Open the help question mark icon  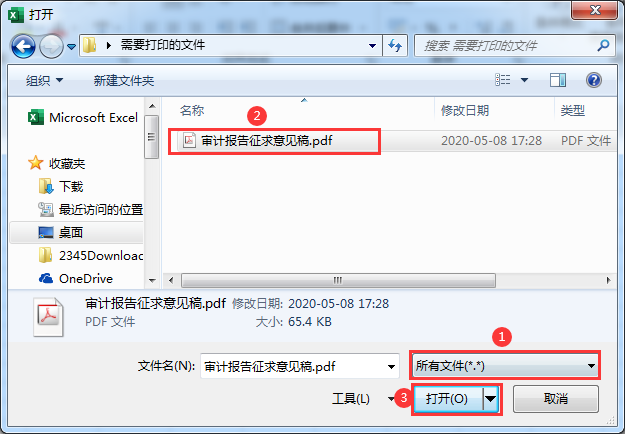(594, 80)
